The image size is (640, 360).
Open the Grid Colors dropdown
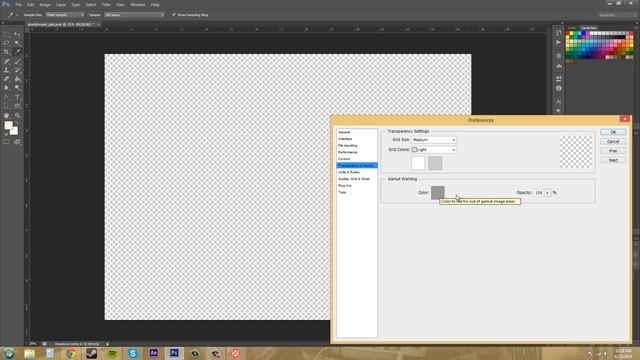point(434,150)
